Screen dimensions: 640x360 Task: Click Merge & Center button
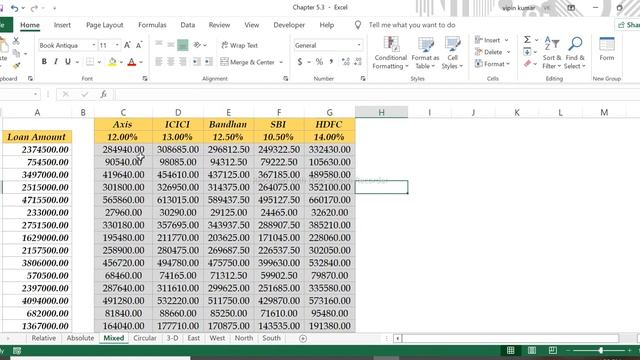click(x=247, y=62)
